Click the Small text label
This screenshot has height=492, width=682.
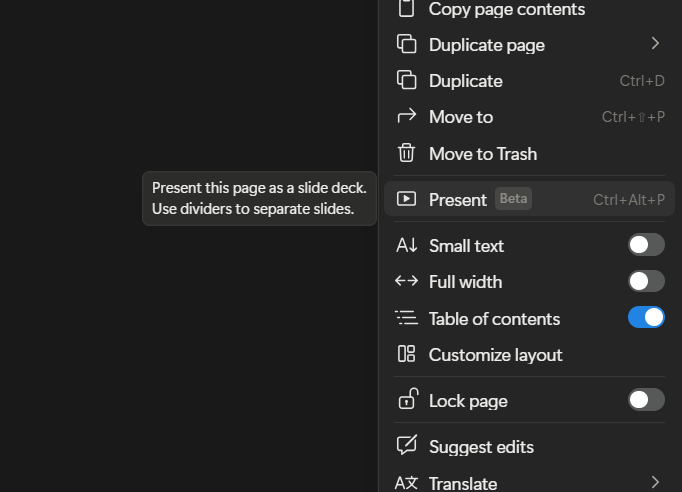(x=466, y=246)
